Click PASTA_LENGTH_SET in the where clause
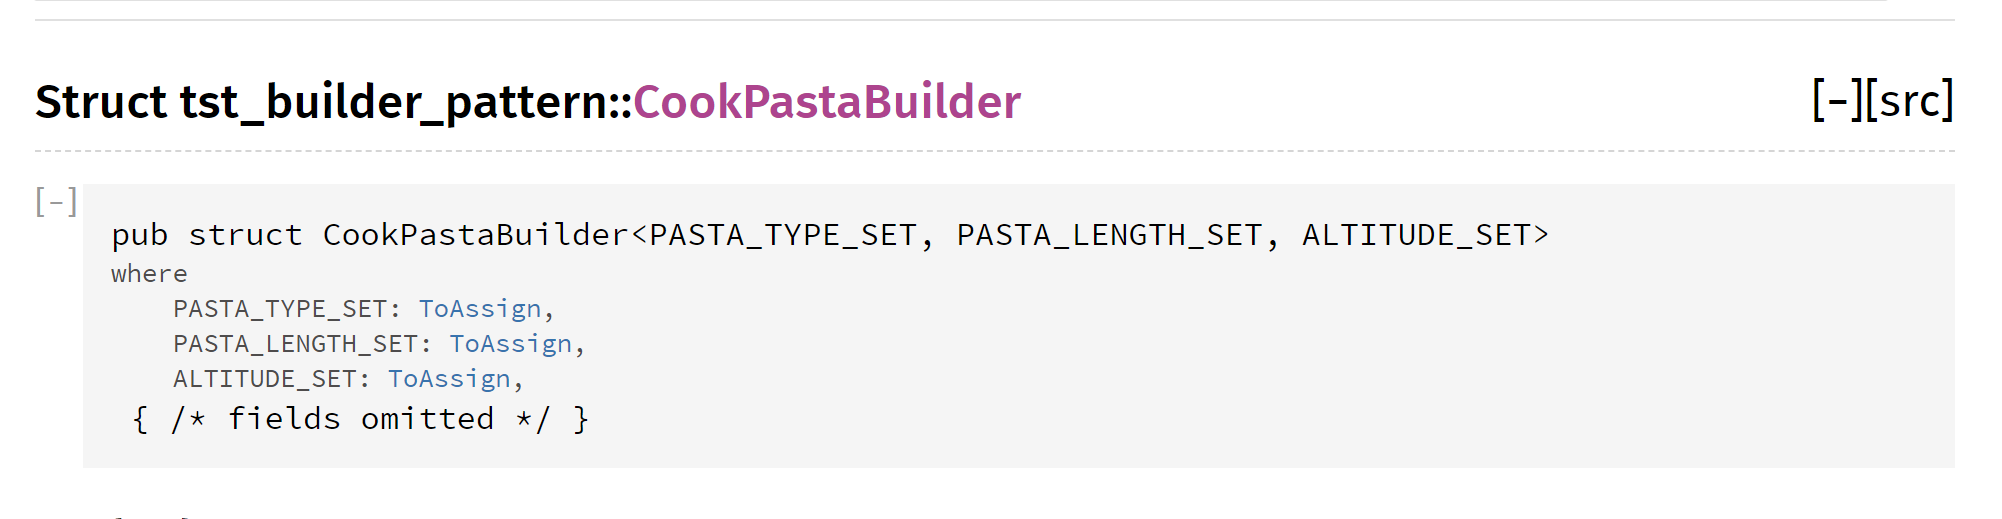Viewport: 2002px width, 519px height. click(295, 344)
